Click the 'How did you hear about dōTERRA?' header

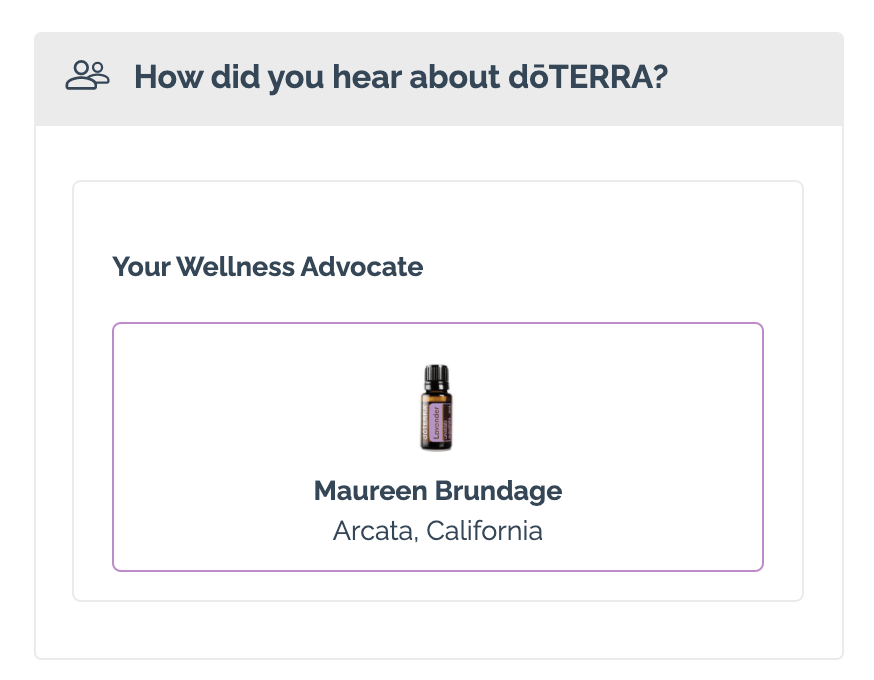point(401,76)
